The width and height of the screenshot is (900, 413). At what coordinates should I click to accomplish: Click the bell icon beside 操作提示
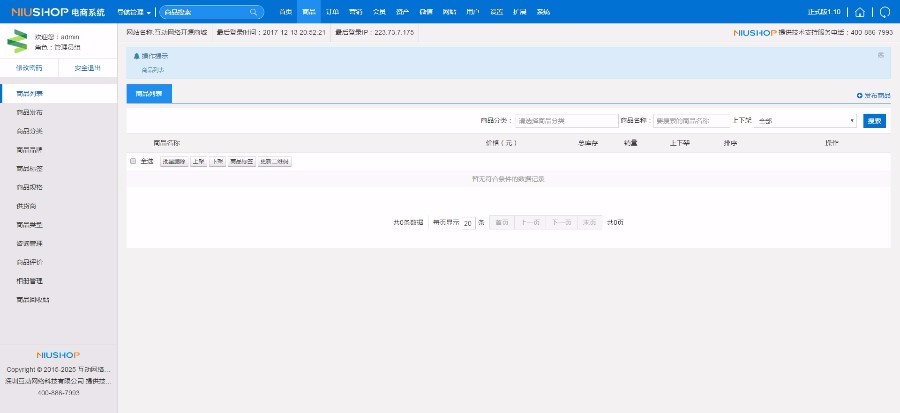[x=137, y=56]
